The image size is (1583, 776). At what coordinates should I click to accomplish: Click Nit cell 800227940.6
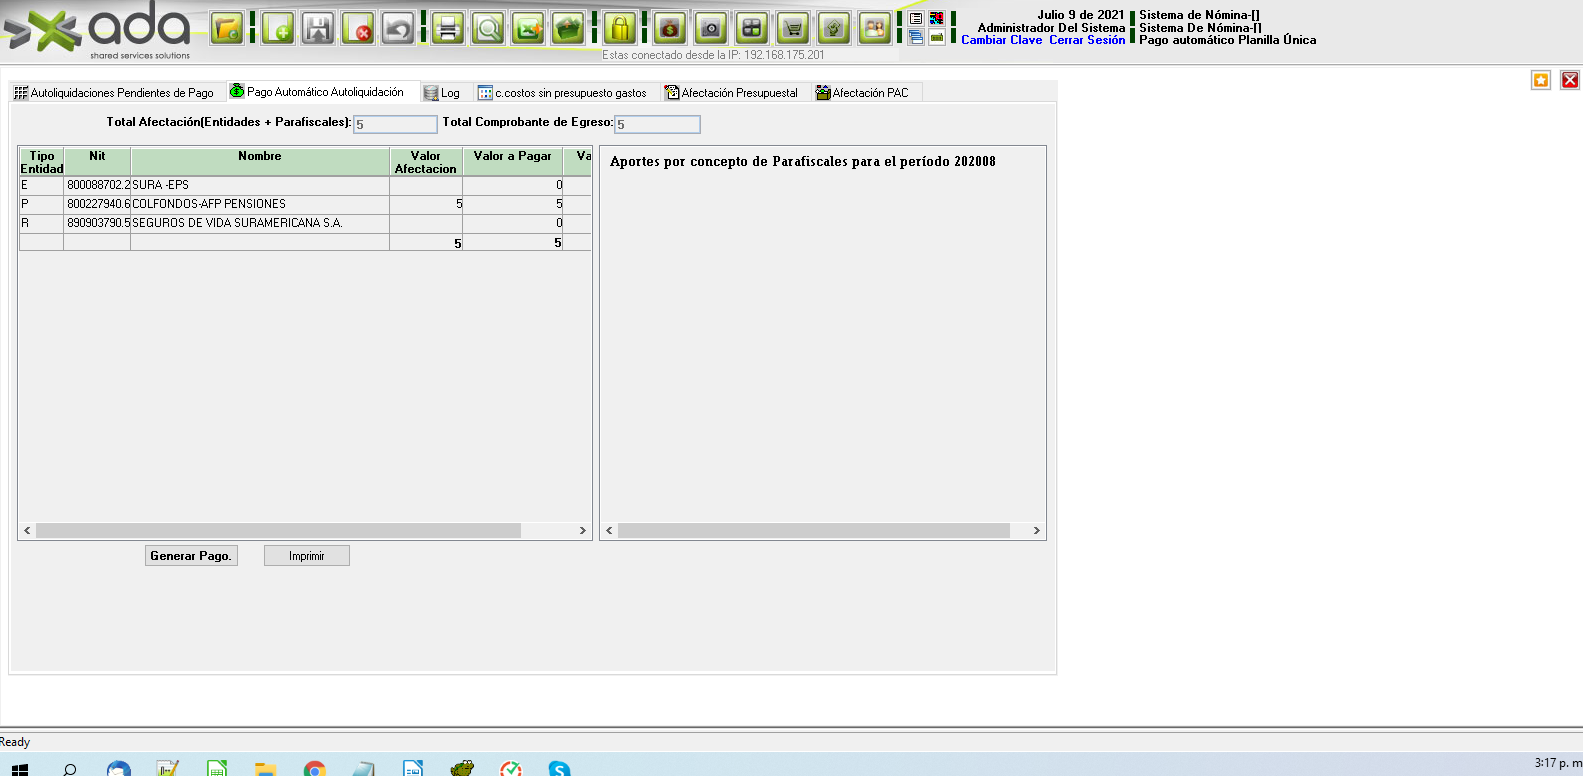click(x=98, y=204)
